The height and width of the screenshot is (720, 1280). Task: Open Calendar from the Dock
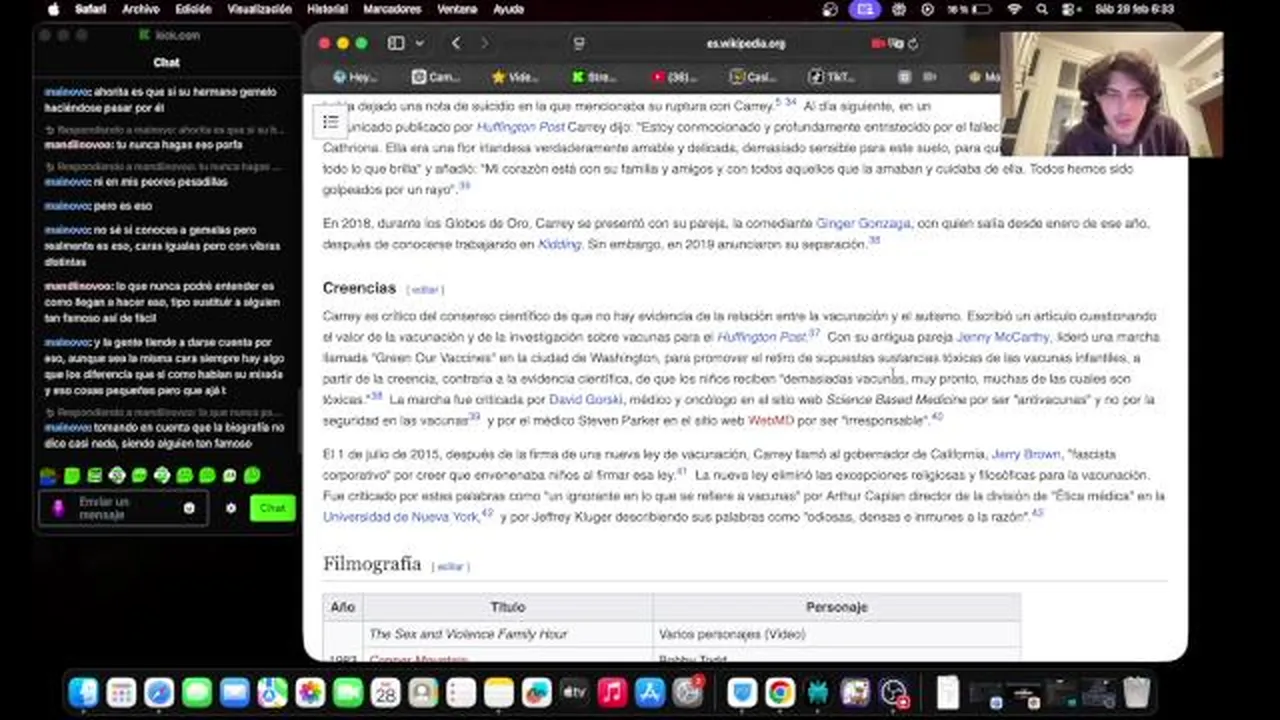386,692
